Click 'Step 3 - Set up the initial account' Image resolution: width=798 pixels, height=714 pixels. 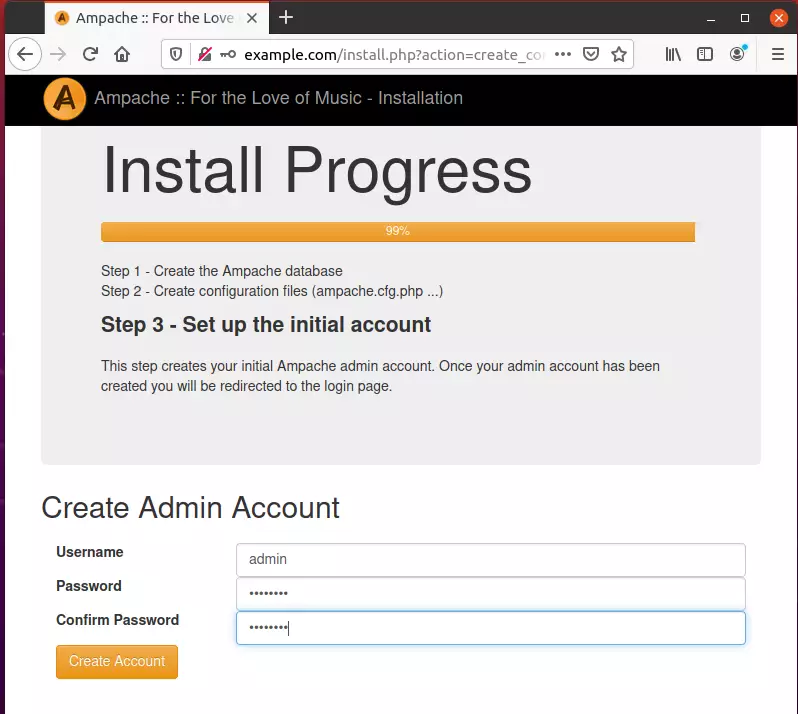(x=266, y=325)
